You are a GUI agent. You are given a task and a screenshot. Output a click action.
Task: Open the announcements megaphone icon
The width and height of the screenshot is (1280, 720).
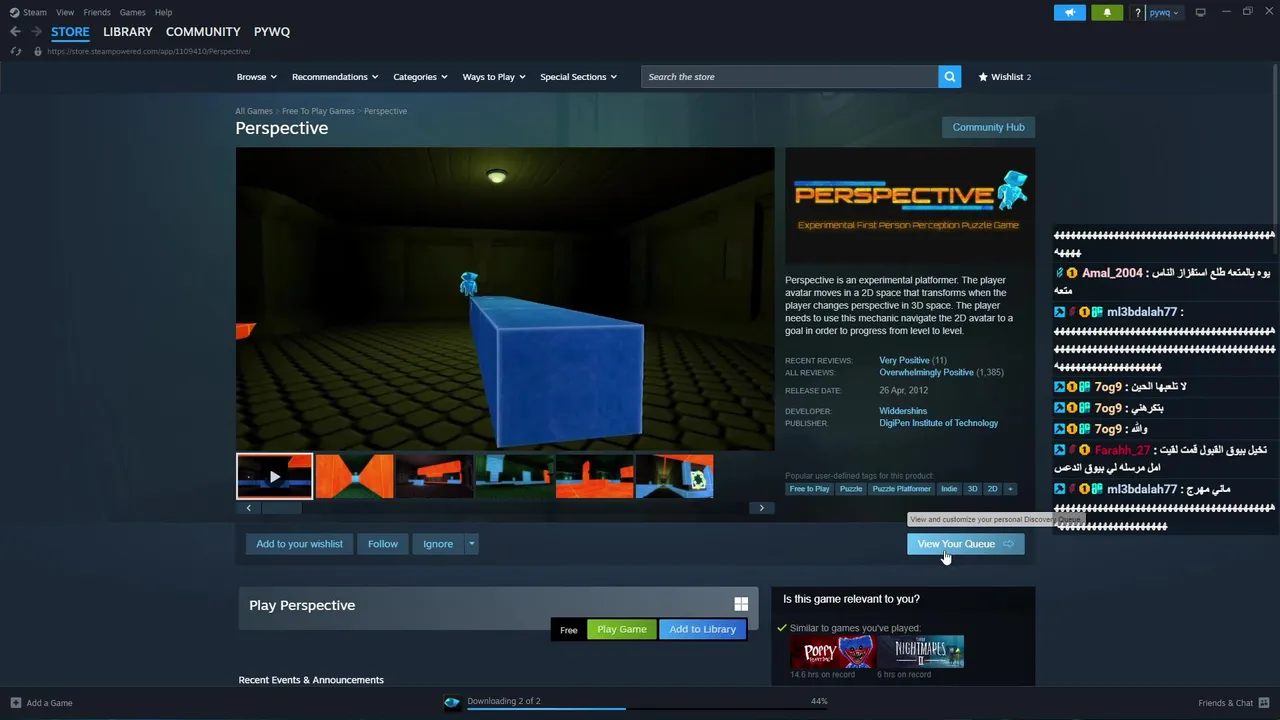[1069, 12]
